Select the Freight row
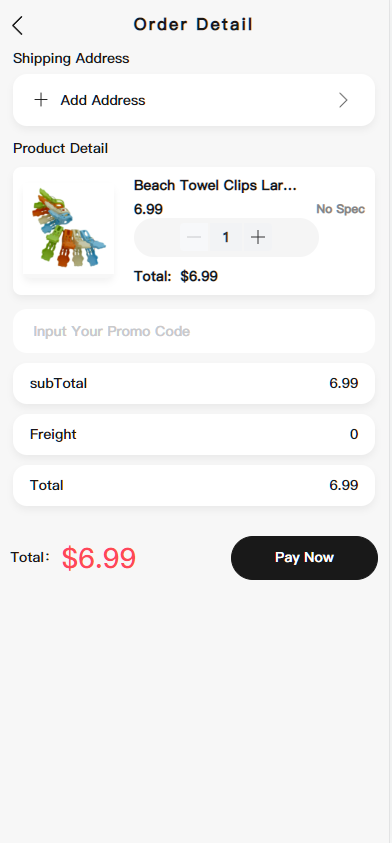 coord(194,434)
